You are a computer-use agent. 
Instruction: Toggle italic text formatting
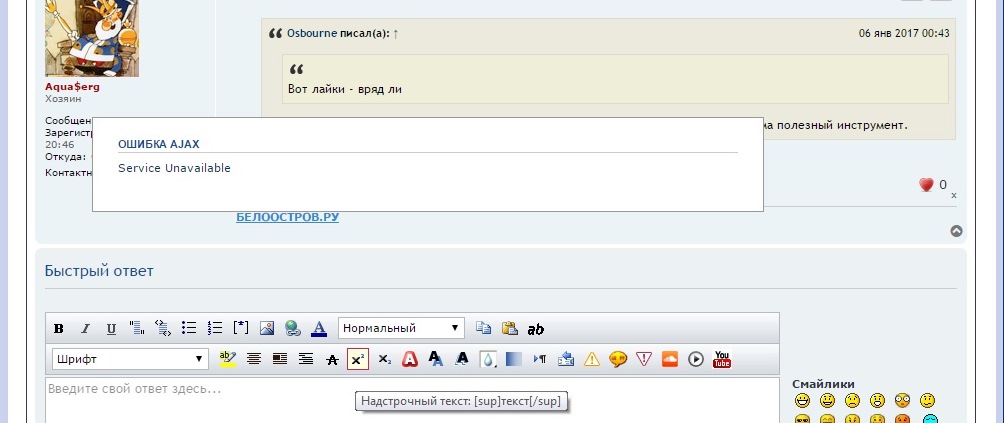[85, 328]
